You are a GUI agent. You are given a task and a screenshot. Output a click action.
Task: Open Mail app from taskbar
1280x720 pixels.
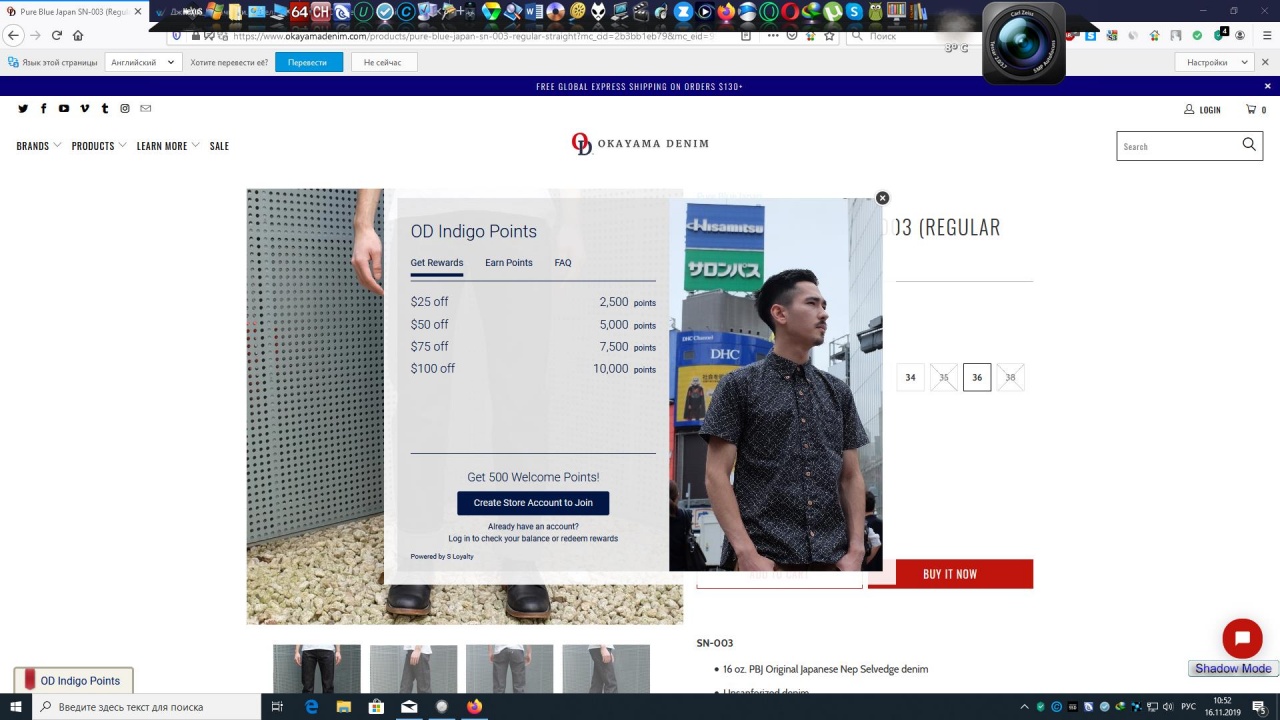pyautogui.click(x=409, y=707)
